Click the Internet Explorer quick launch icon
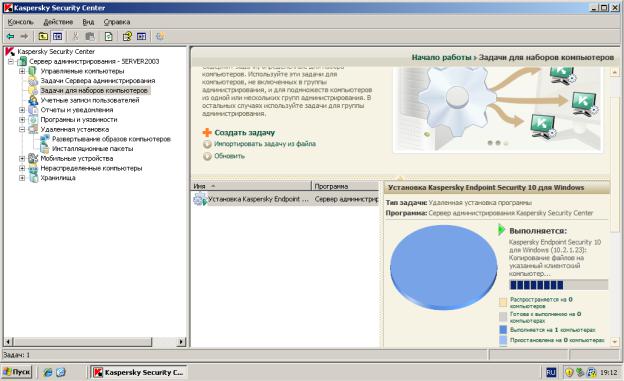Viewport: 624px width, 381px height. pyautogui.click(x=48, y=372)
